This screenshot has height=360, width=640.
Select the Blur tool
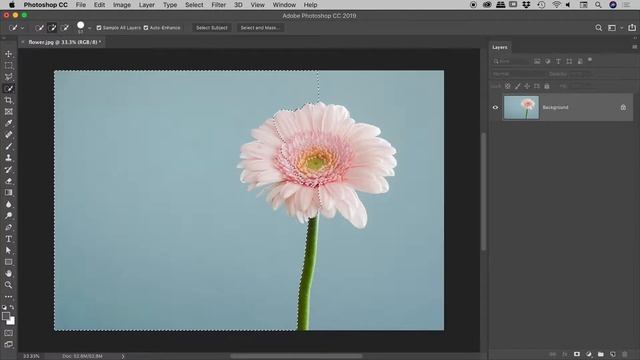tap(9, 204)
